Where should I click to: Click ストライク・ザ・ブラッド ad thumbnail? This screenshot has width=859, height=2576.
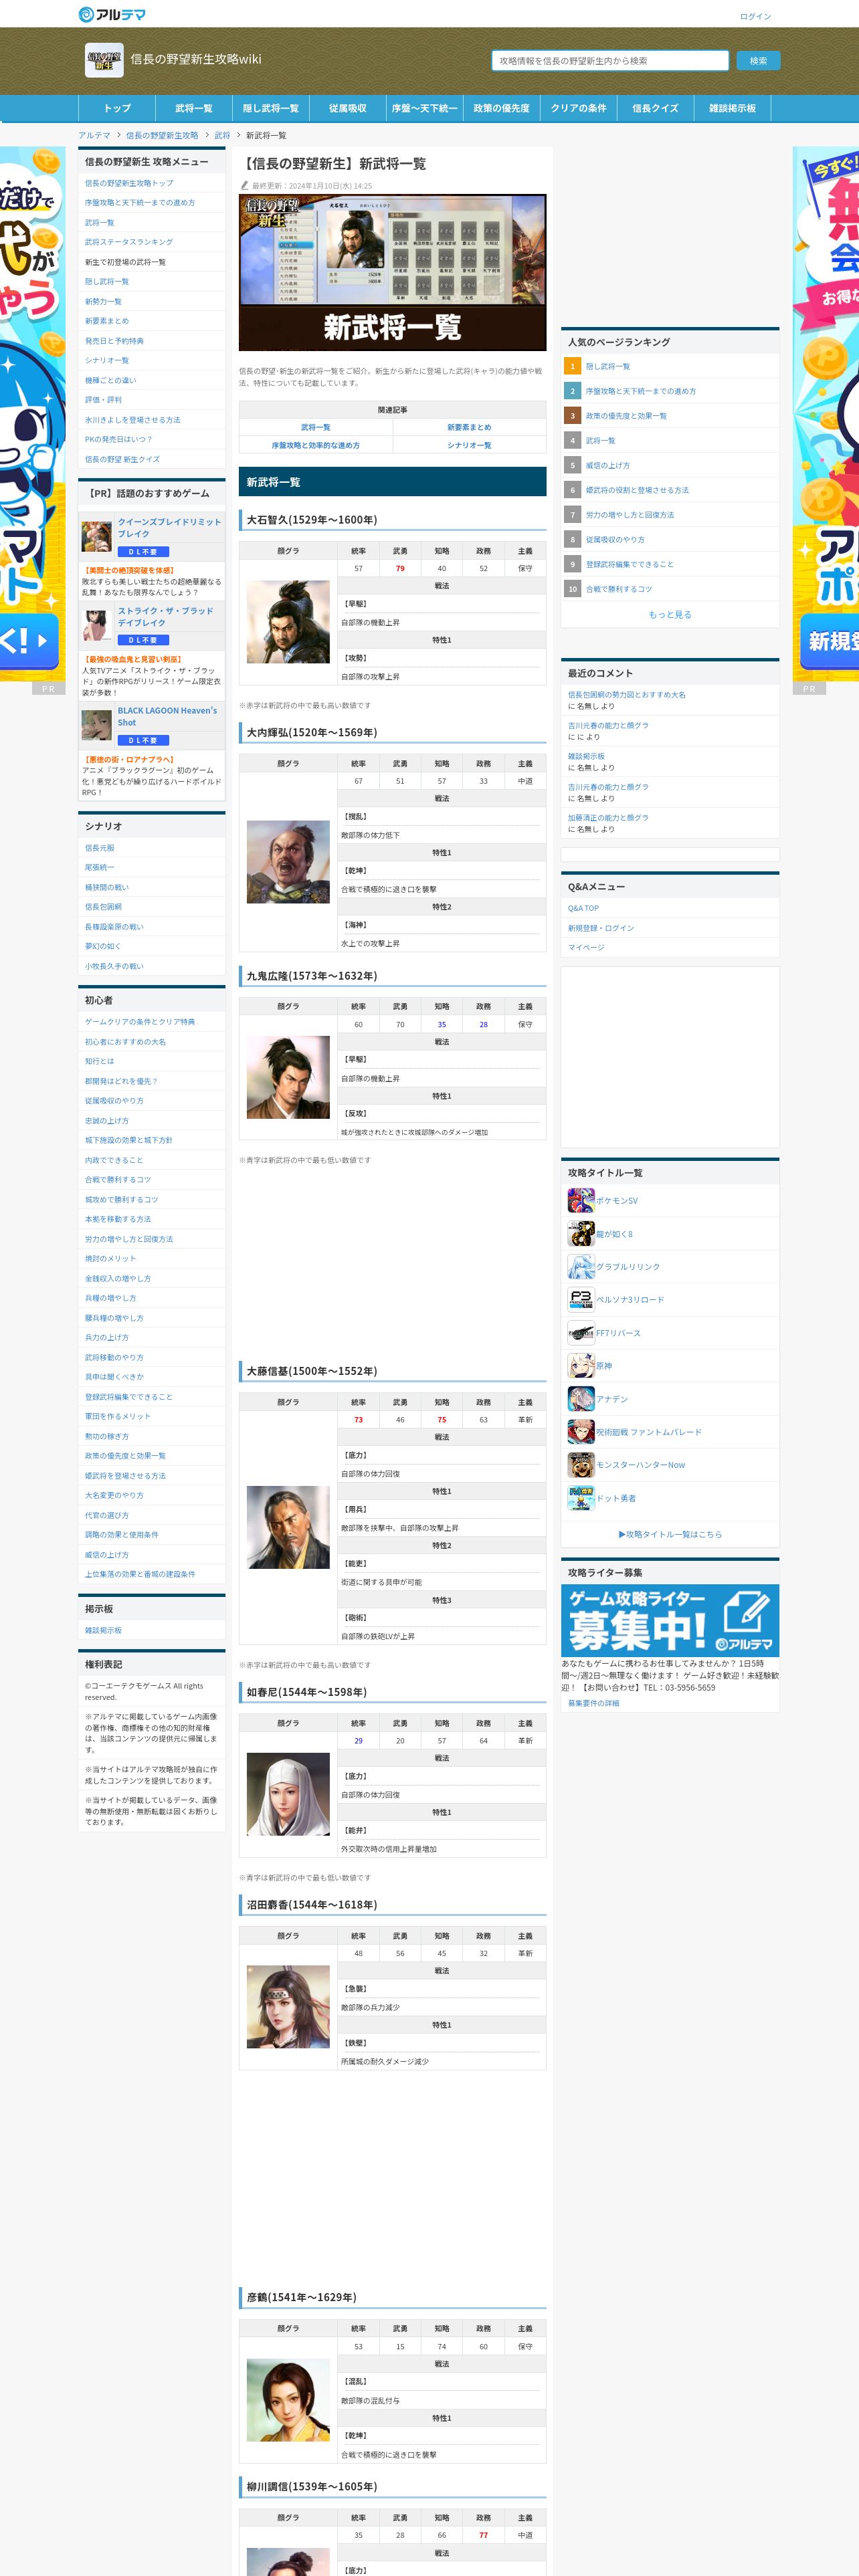97,625
